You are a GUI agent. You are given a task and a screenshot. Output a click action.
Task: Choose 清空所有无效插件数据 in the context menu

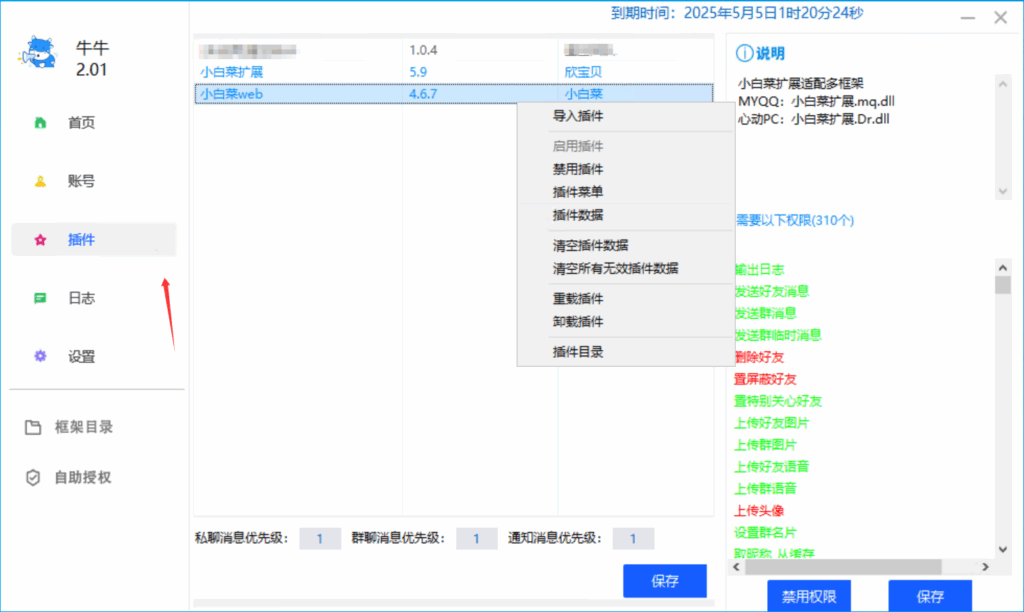[x=615, y=268]
